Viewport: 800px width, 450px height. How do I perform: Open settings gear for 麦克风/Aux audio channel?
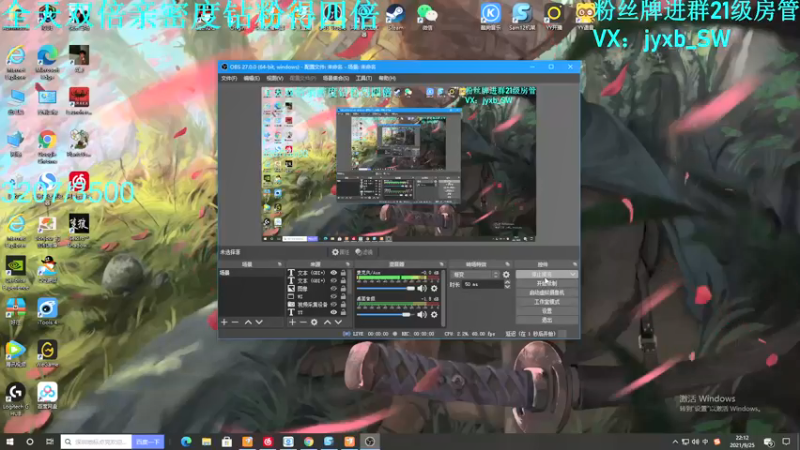434,289
